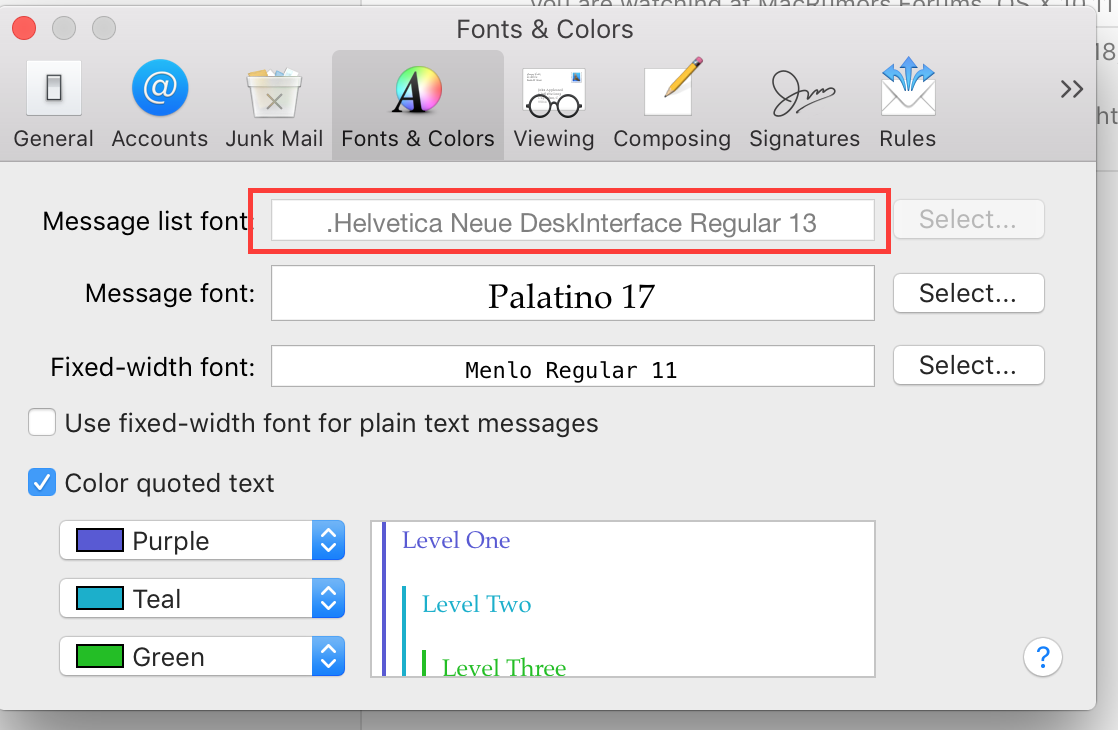Click the Level Three preview text
Screen dimensions: 1118x730
[503, 667]
